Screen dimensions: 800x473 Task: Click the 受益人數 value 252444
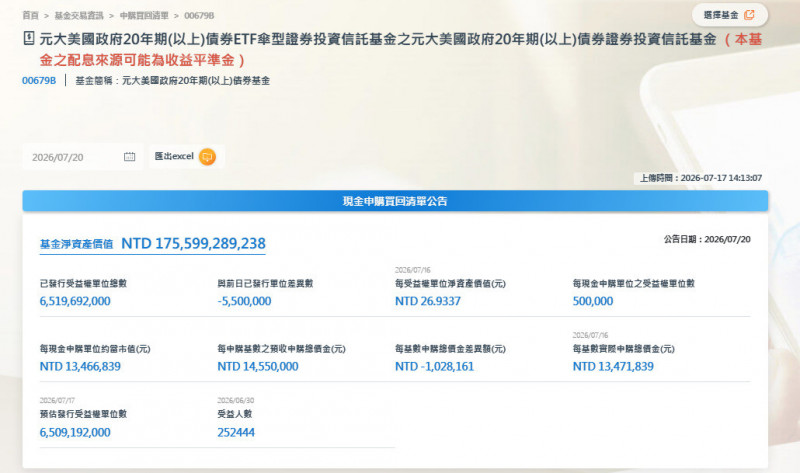(236, 432)
